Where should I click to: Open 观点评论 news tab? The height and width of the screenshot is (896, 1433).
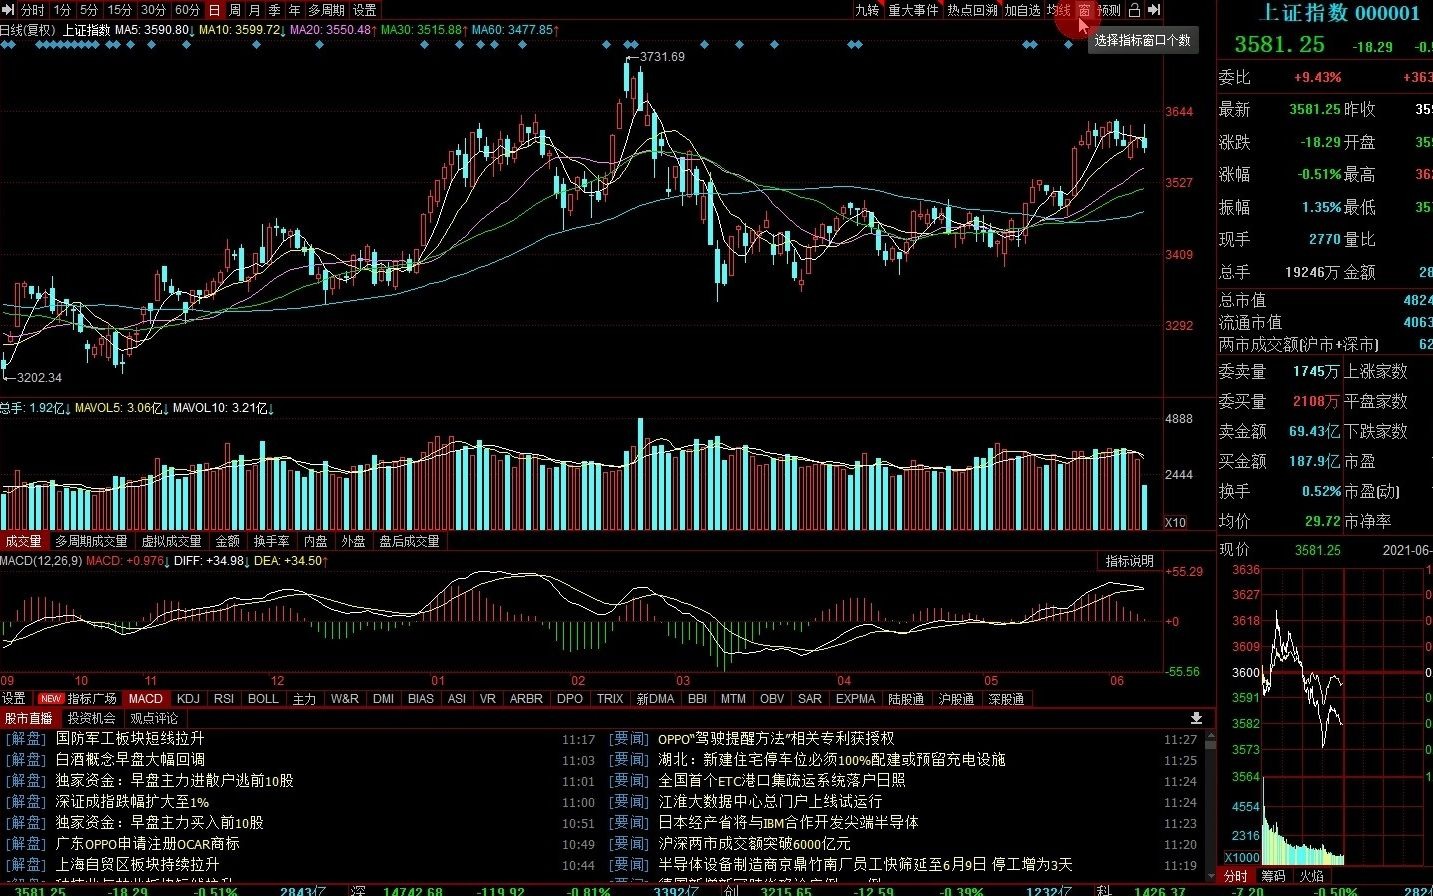click(x=154, y=718)
